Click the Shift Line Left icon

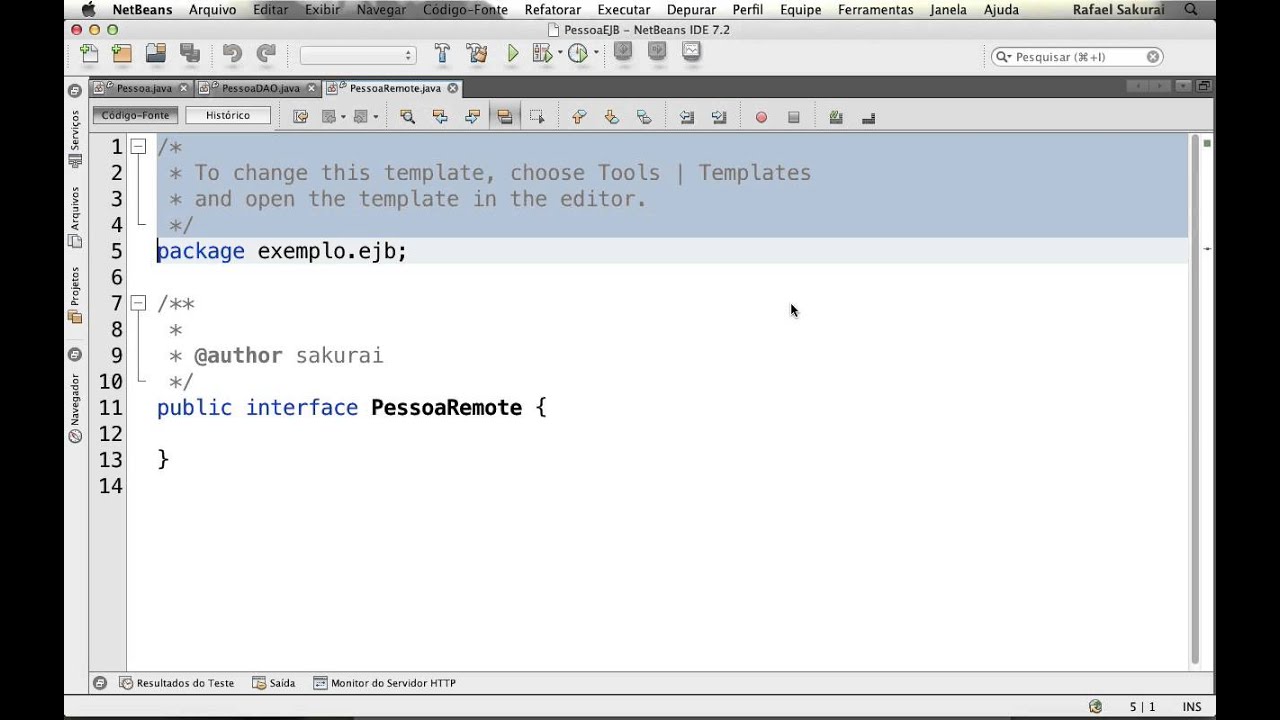[687, 117]
